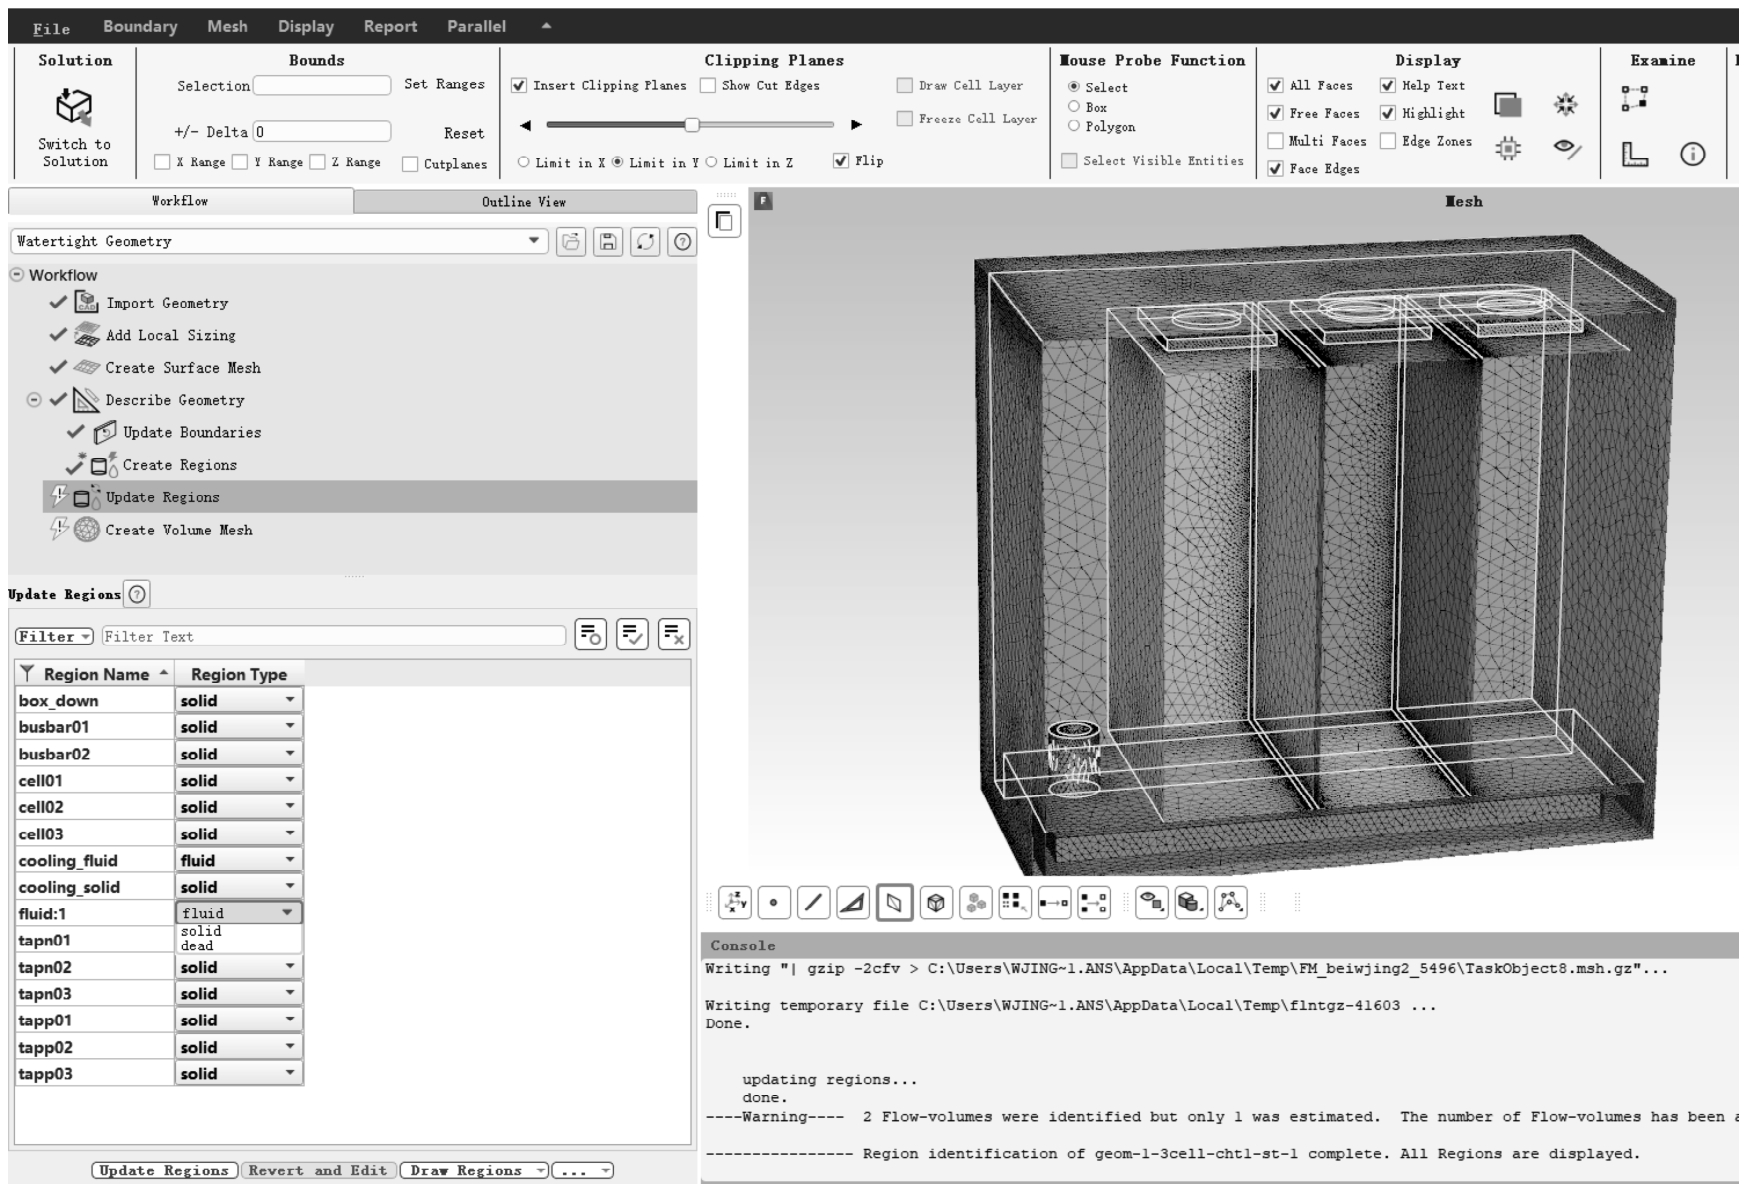Click clipping slider right arrow
The height and width of the screenshot is (1192, 1747).
856,125
